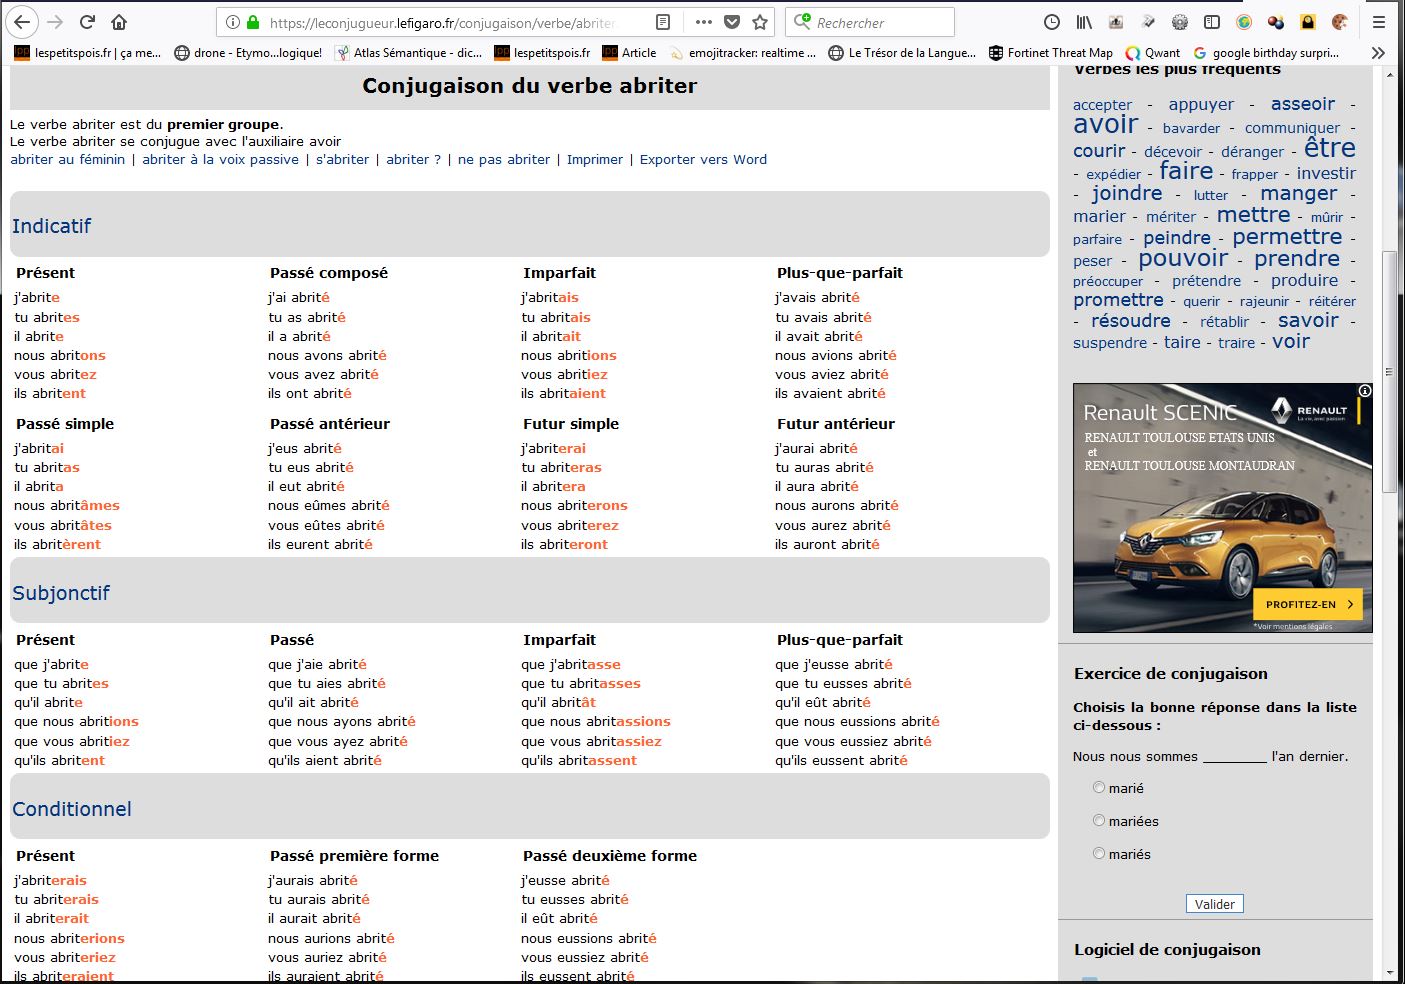The width and height of the screenshot is (1405, 984).
Task: Open 'Exporter vers Word' link
Action: (x=703, y=159)
